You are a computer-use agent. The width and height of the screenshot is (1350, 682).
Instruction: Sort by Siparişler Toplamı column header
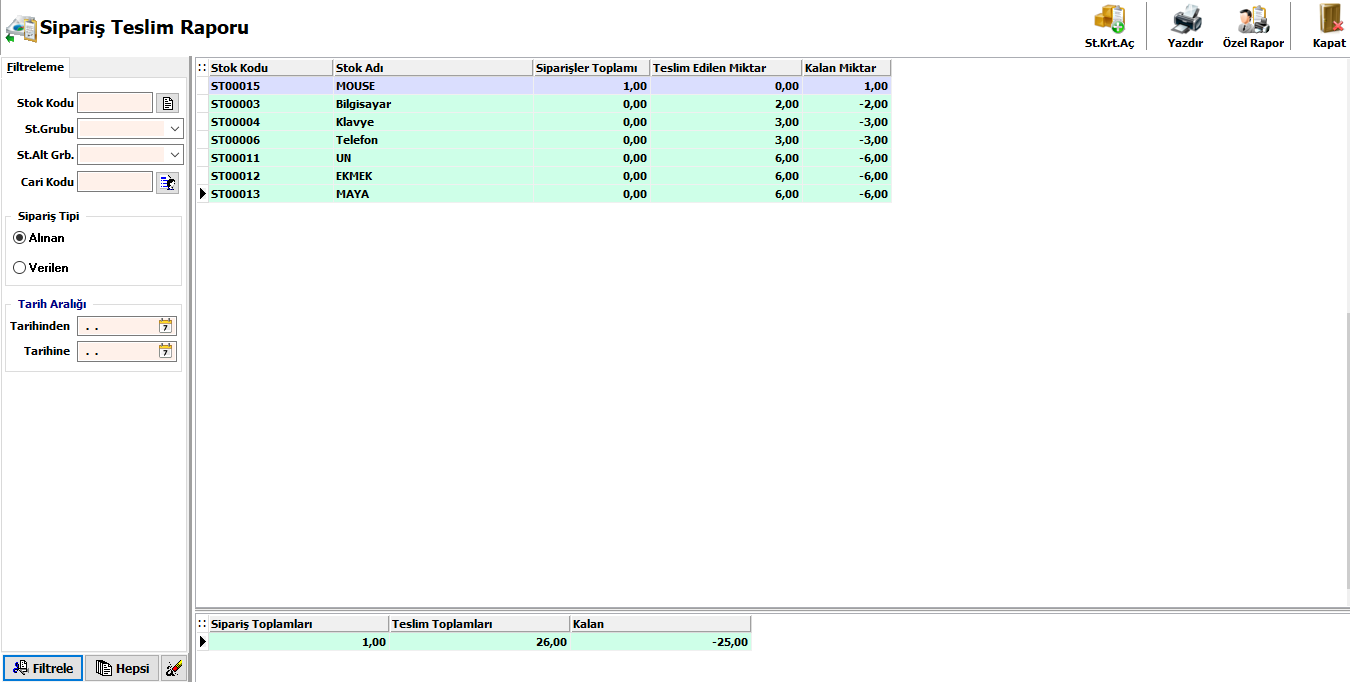pos(592,68)
